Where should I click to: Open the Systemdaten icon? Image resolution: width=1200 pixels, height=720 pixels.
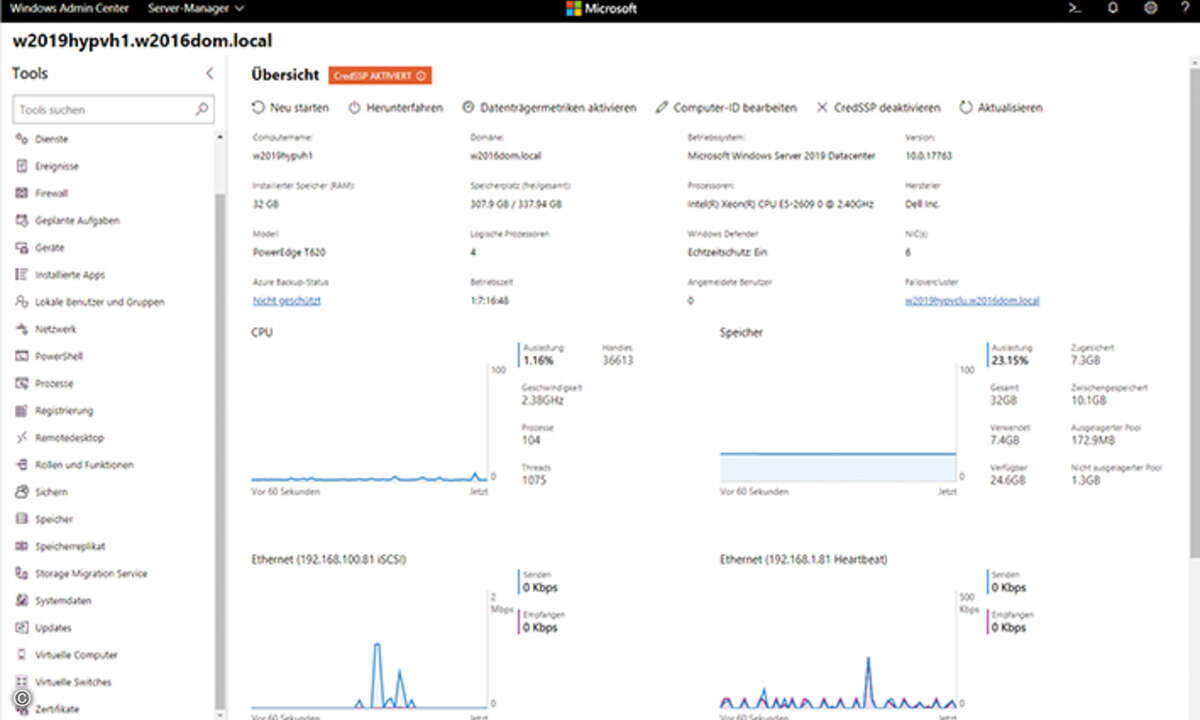[x=22, y=600]
